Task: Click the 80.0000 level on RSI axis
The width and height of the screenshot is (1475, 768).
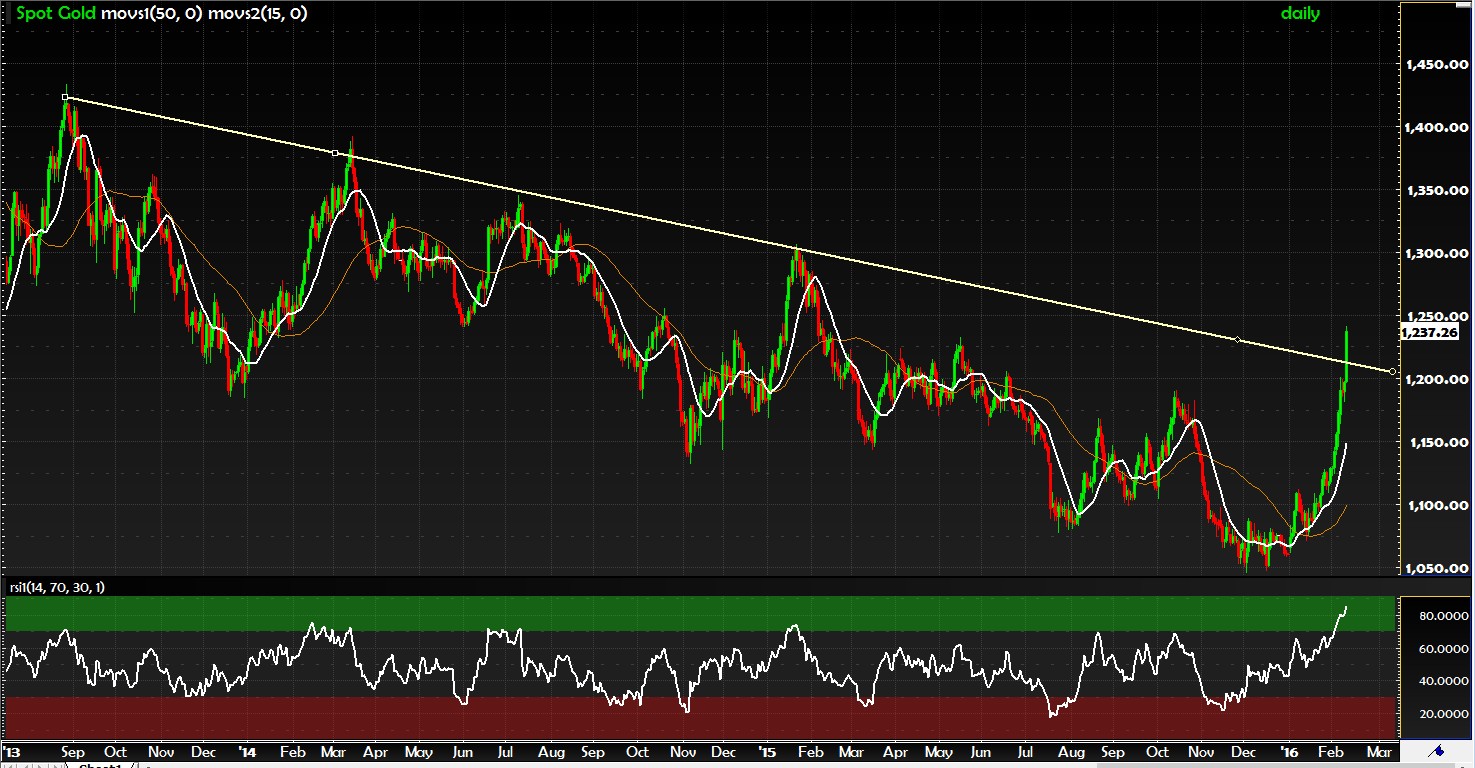Action: (x=1434, y=617)
